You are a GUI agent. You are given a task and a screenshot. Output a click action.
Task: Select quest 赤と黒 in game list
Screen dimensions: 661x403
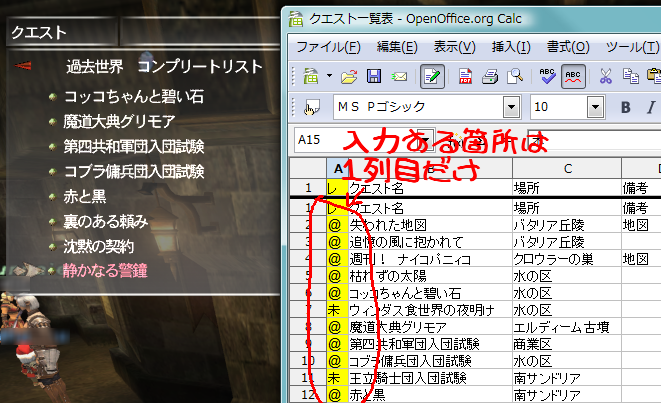click(x=85, y=196)
